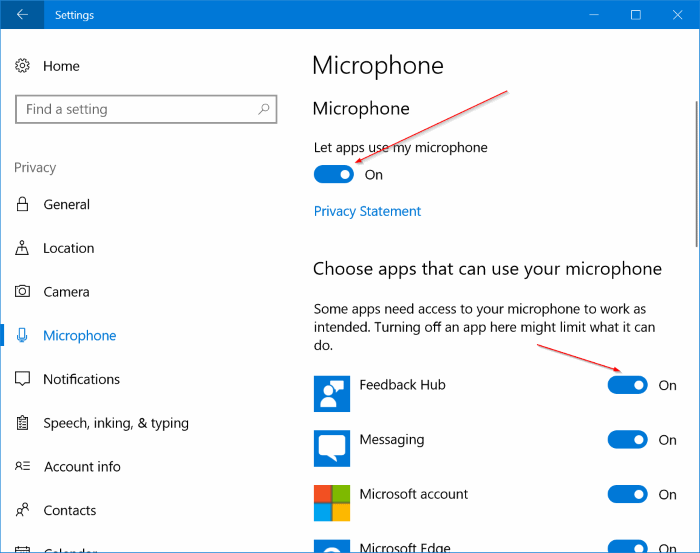Click the back arrow in the title bar

pyautogui.click(x=22, y=15)
